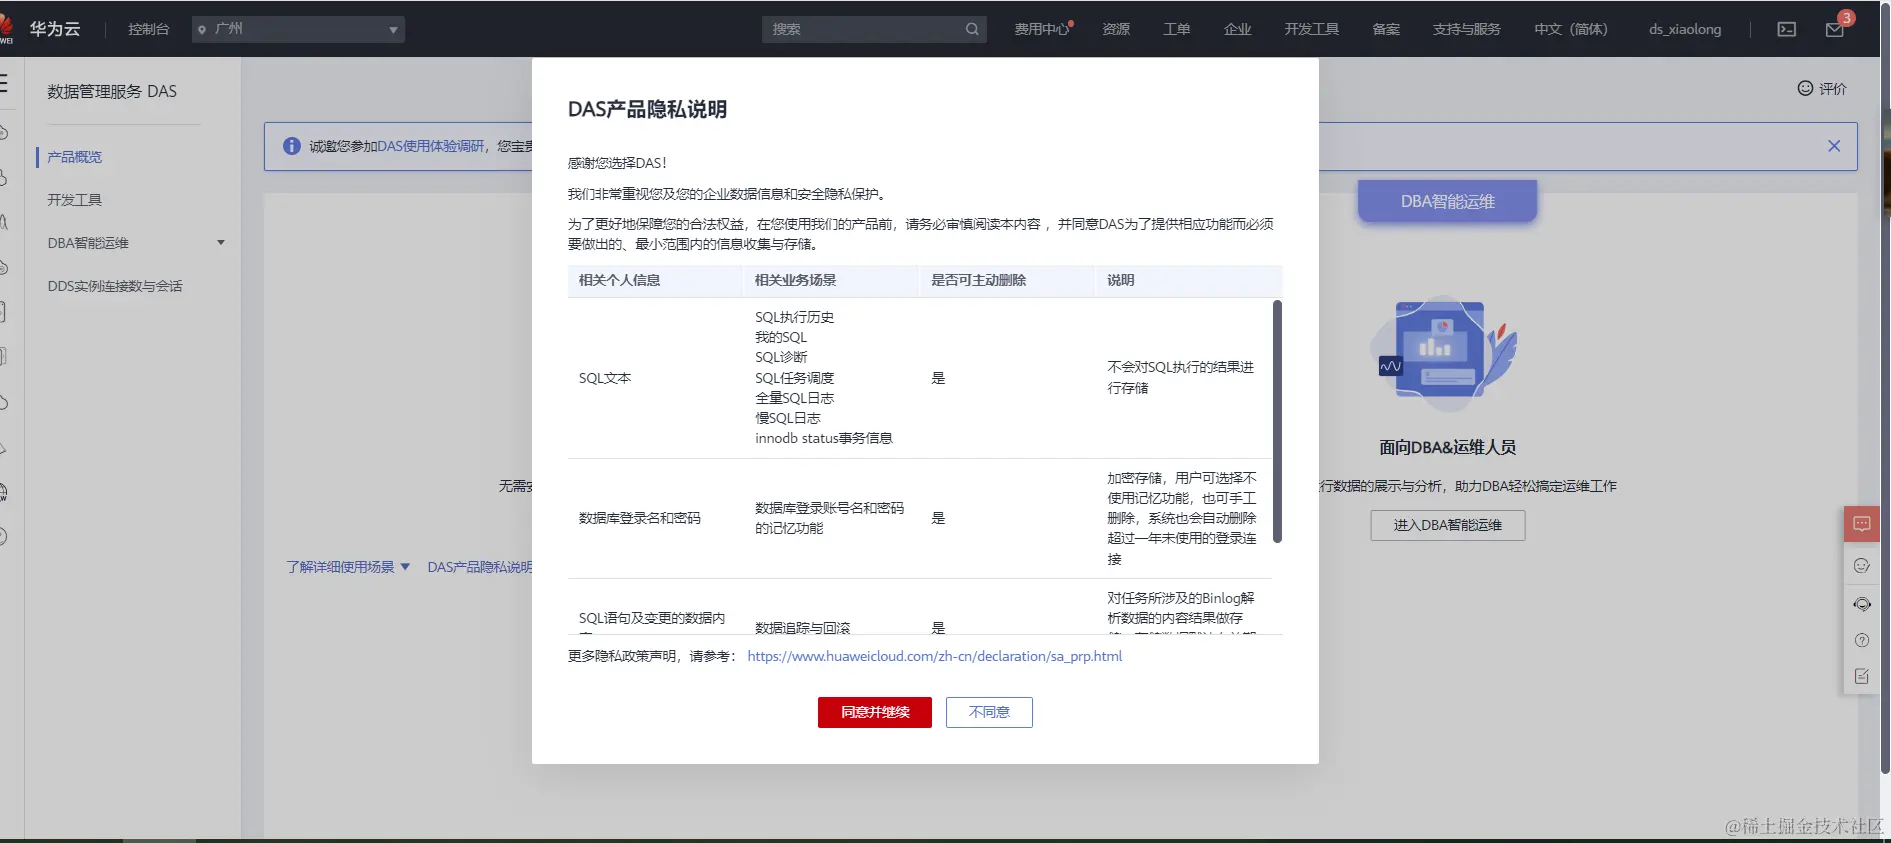Viewport: 1891px width, 843px height.
Task: Open the 广州 region dropdown
Action: click(x=298, y=29)
